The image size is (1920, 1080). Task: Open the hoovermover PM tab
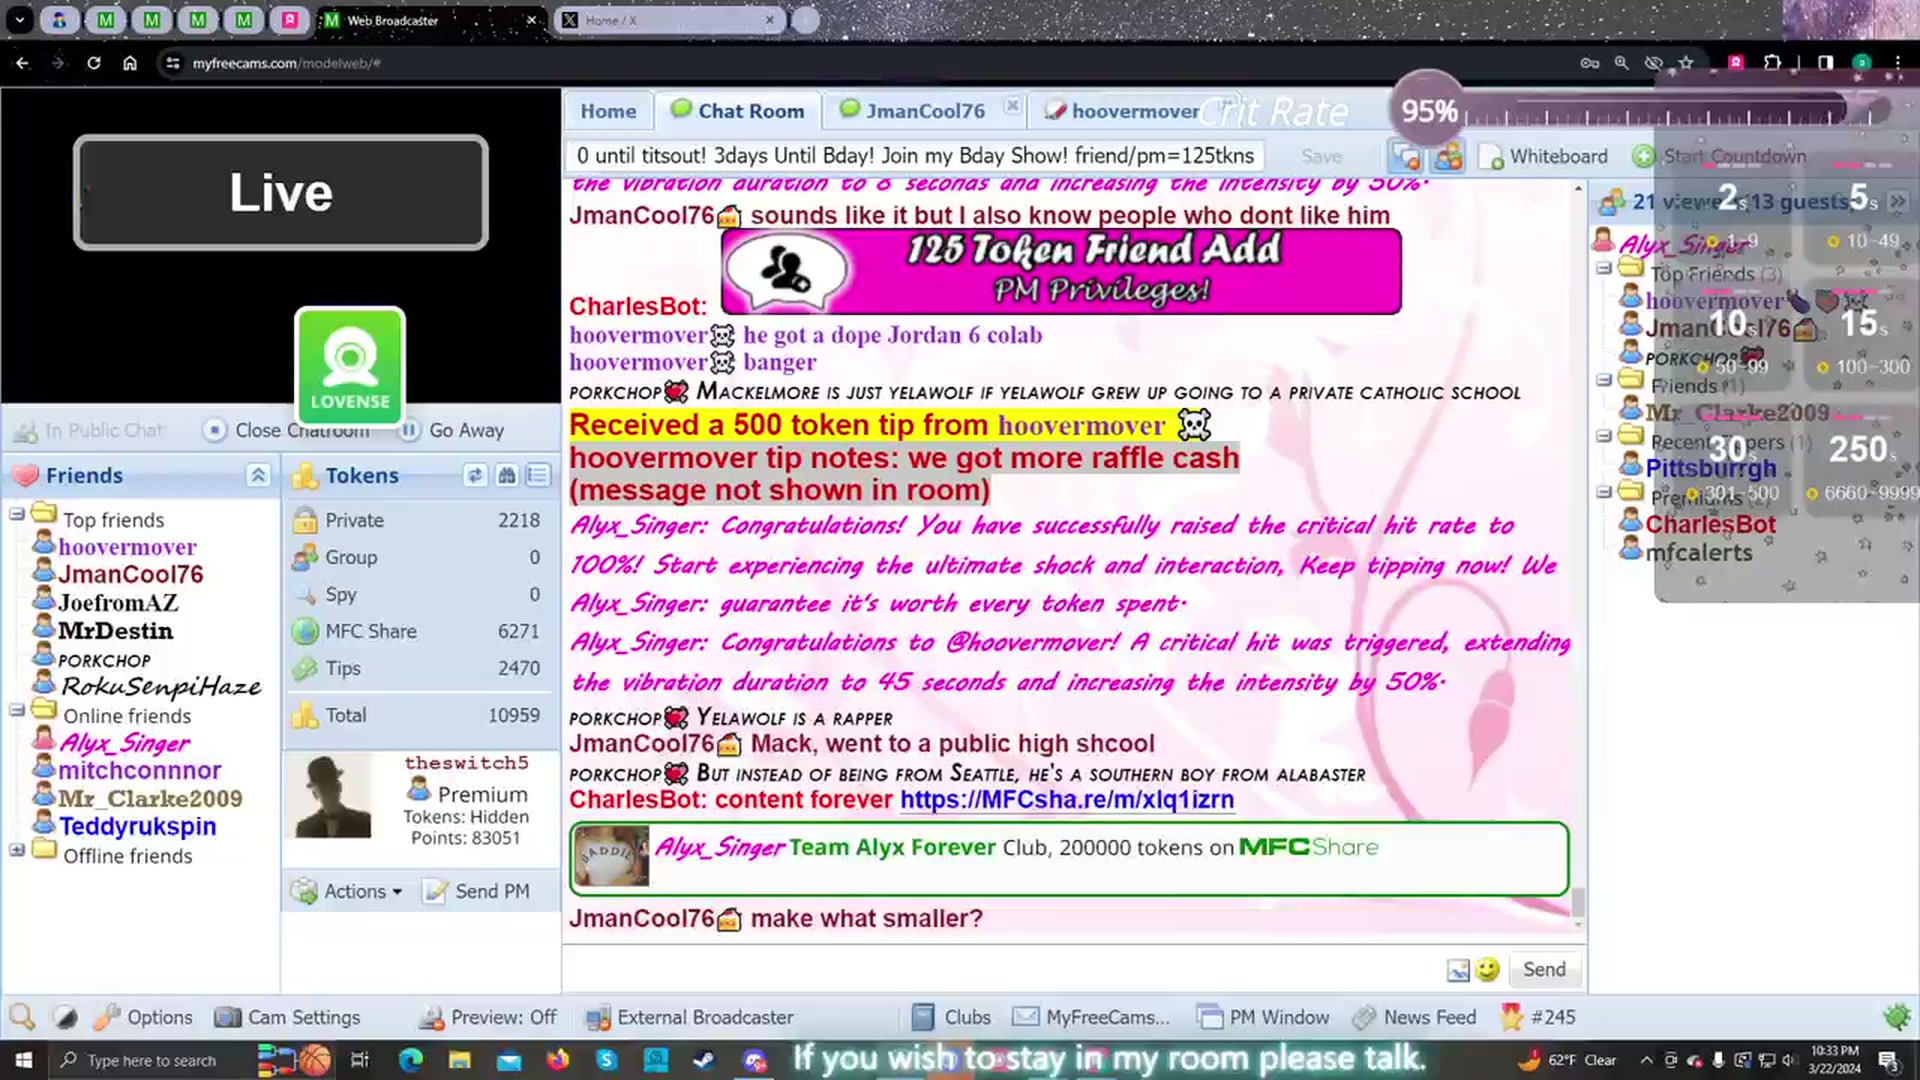(1121, 111)
